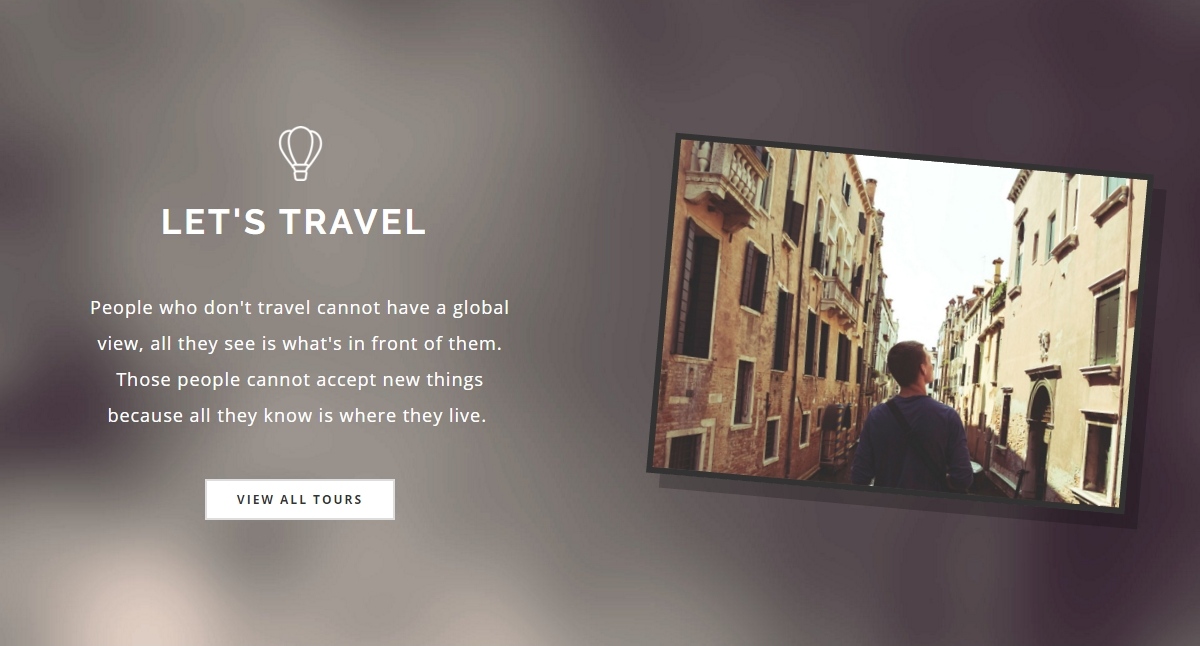Open the tilted Venice street photo
The width and height of the screenshot is (1200, 646).
899,324
